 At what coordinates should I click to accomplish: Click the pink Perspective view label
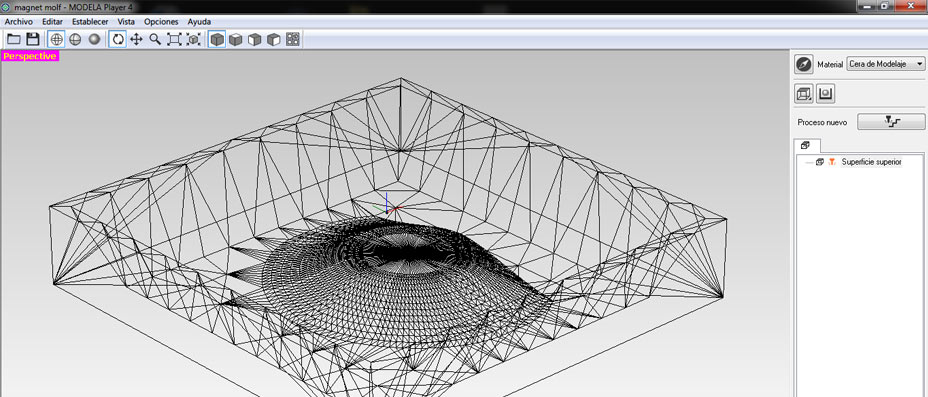tap(30, 56)
